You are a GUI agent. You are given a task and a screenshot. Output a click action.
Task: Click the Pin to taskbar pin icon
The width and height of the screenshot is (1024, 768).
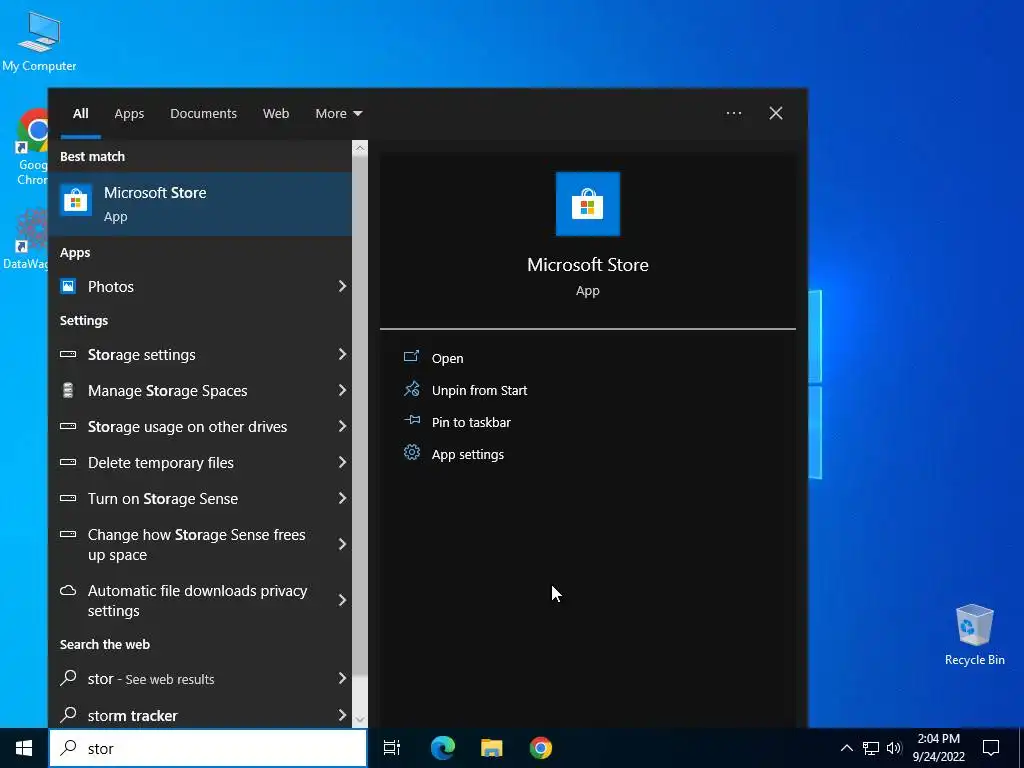pos(411,421)
